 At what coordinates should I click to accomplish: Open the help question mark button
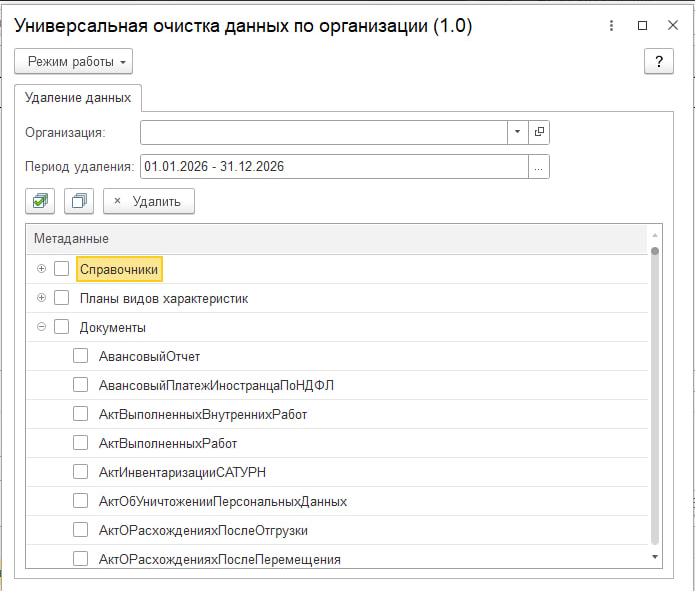tap(658, 62)
